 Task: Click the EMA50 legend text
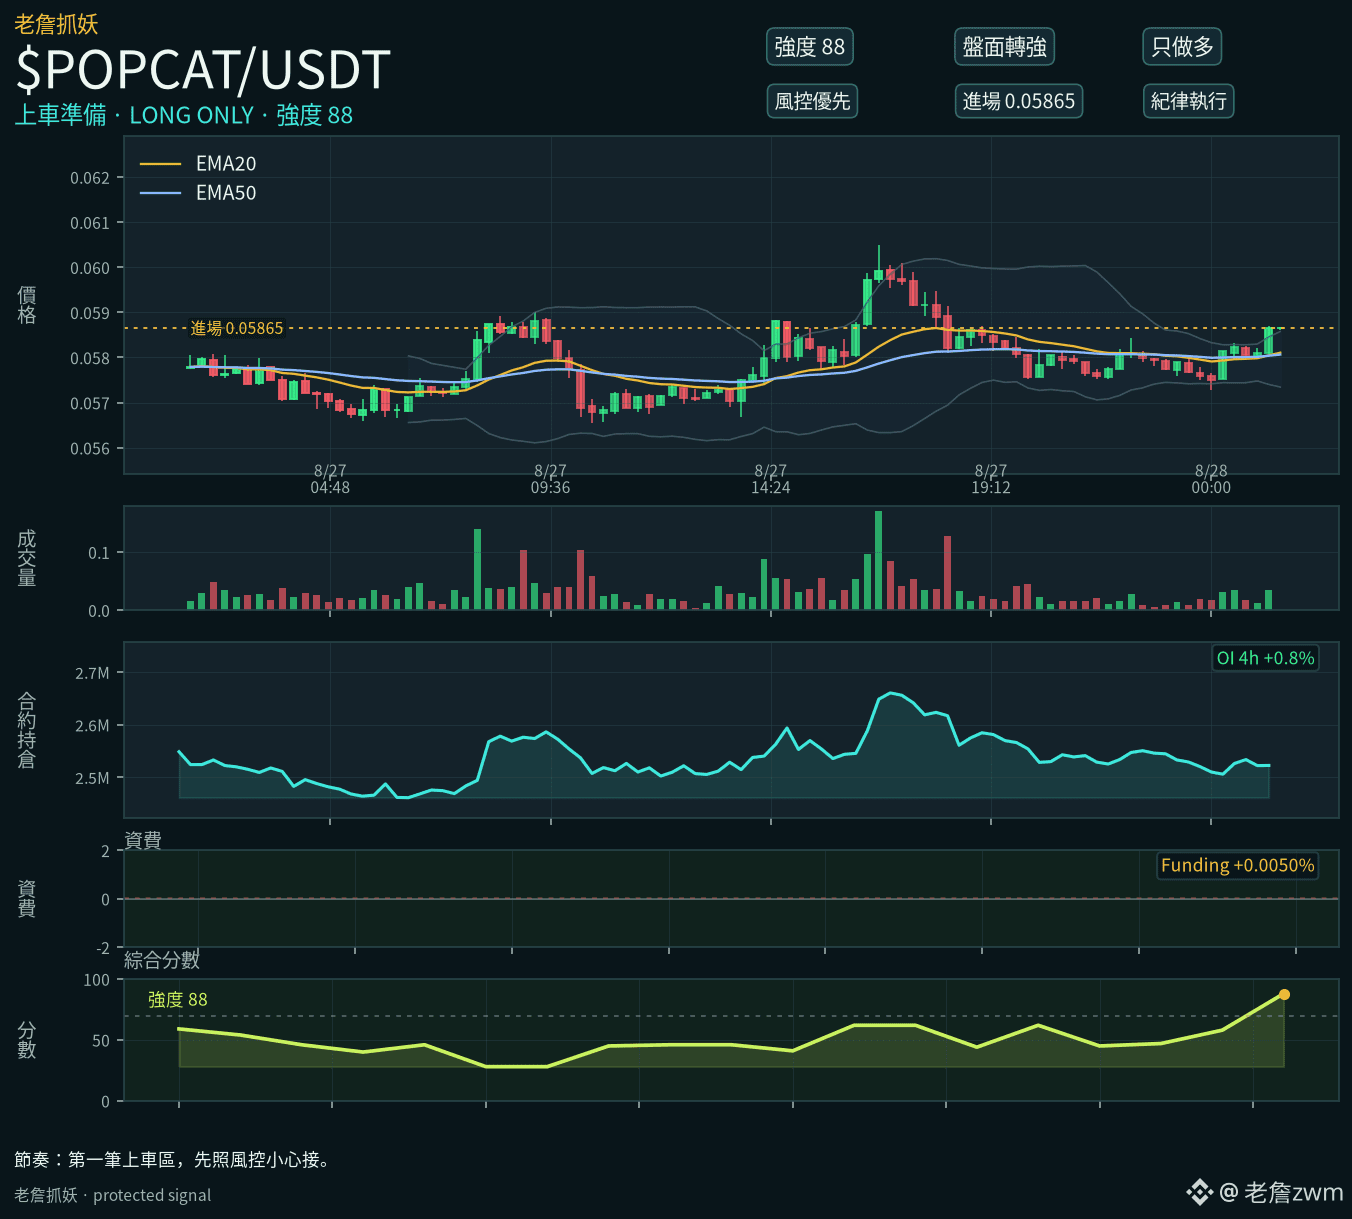coord(226,193)
